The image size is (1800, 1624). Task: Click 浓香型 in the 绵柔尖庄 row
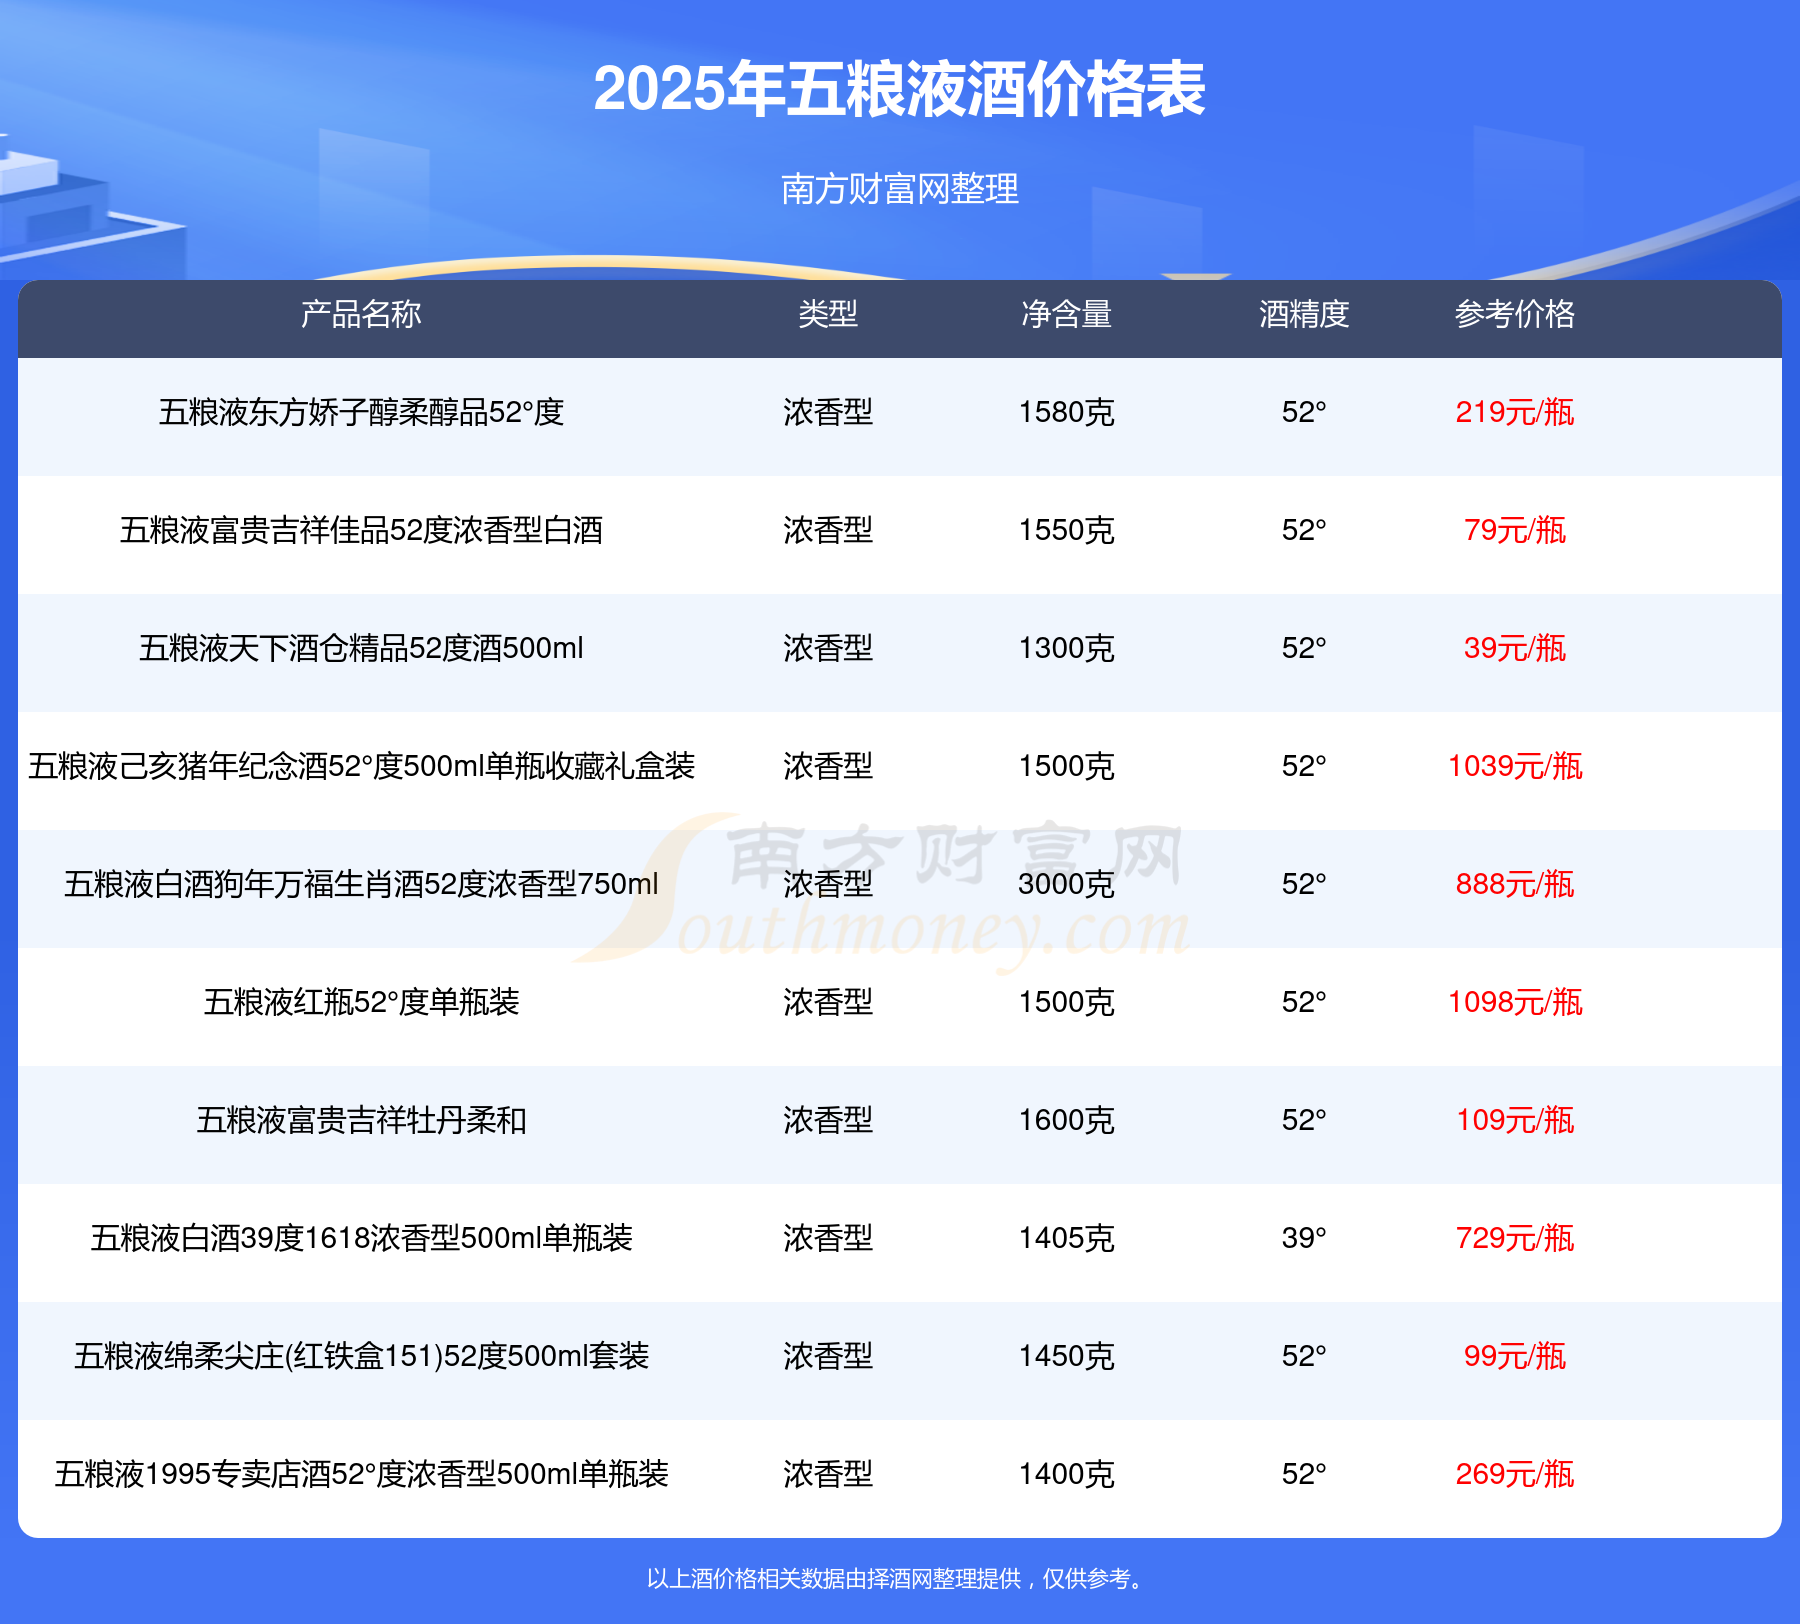click(x=828, y=1356)
